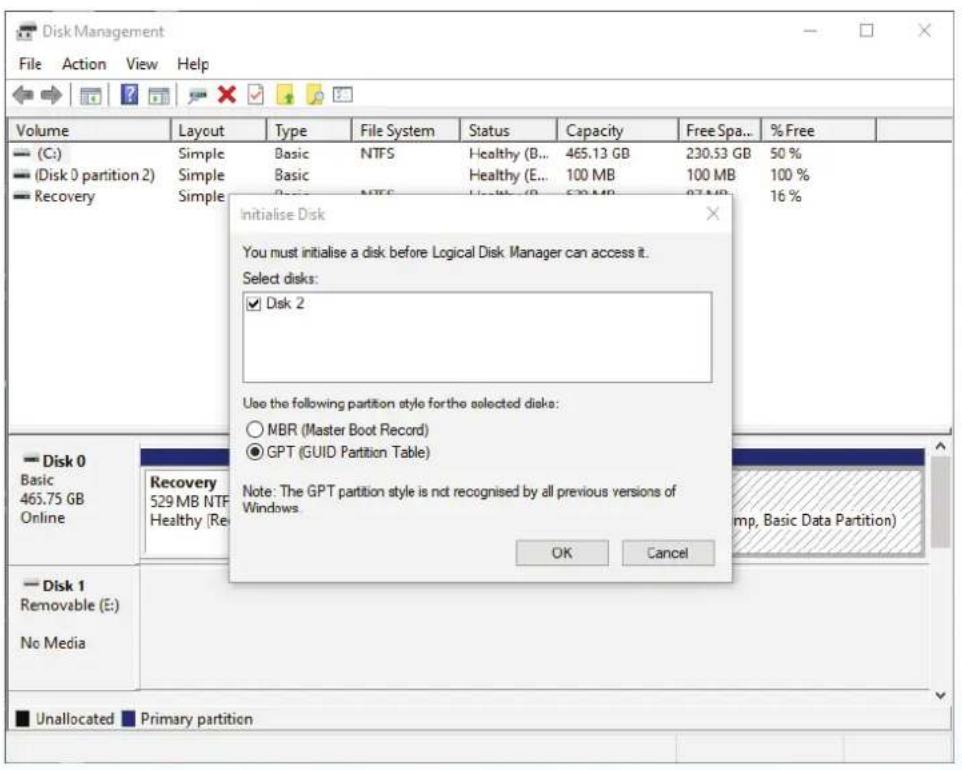Click the drive icon beside Recovery volume
The image size is (962, 770).
tap(22, 196)
